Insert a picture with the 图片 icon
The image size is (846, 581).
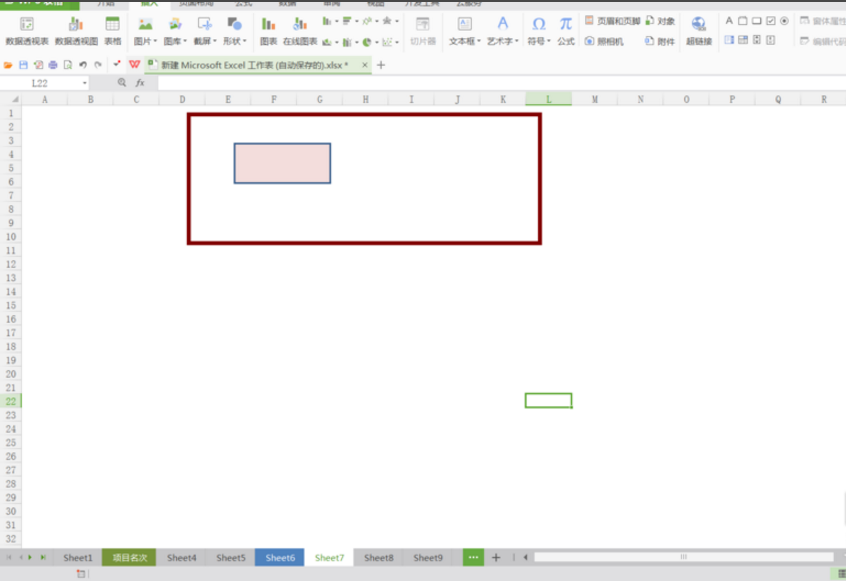[x=145, y=24]
